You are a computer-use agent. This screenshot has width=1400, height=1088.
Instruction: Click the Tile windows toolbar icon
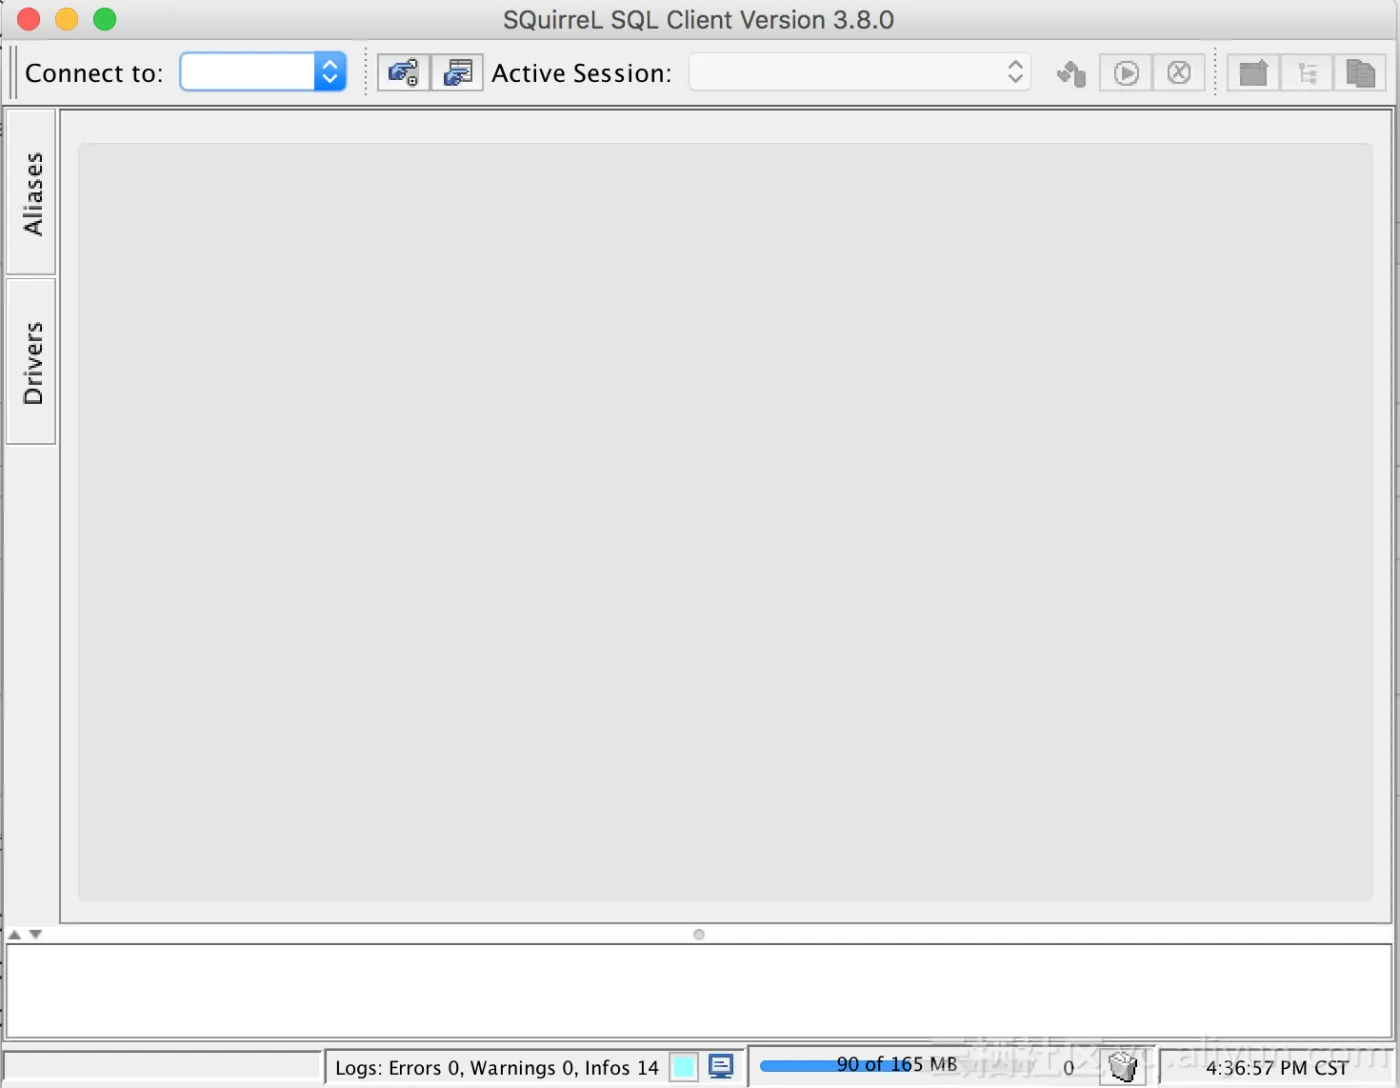(x=1253, y=73)
